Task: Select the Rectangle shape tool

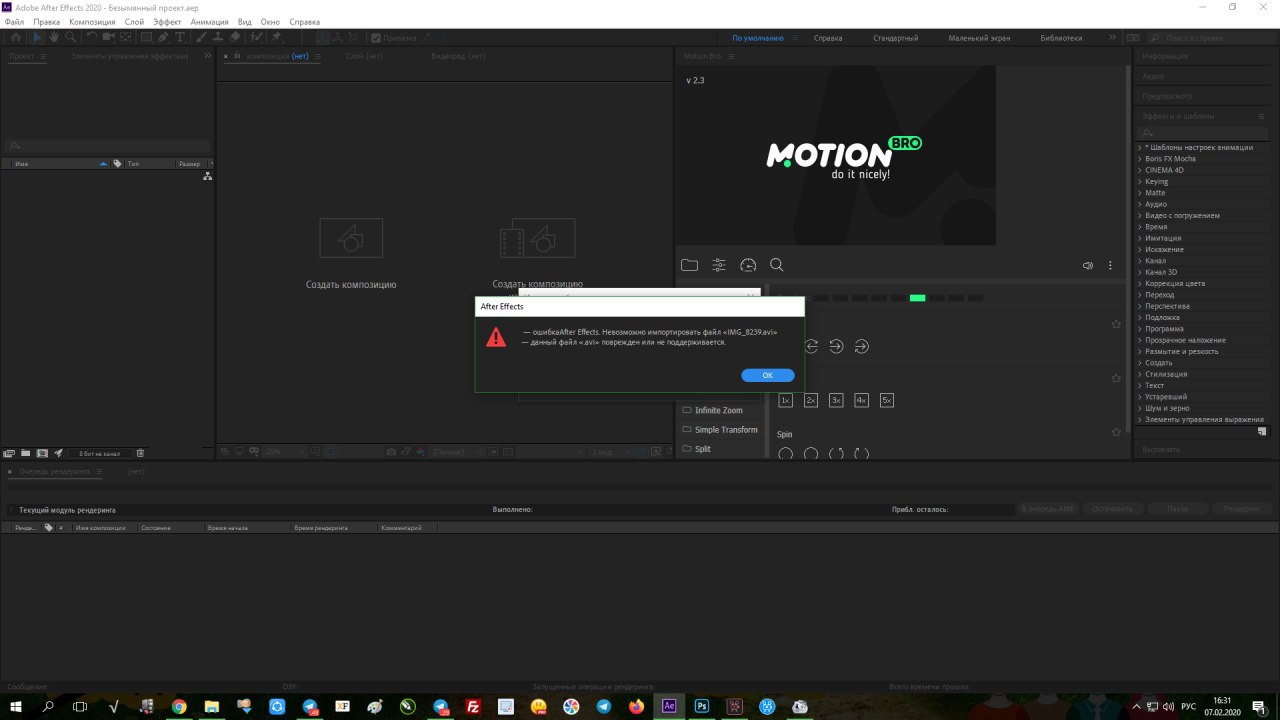Action: [x=146, y=37]
